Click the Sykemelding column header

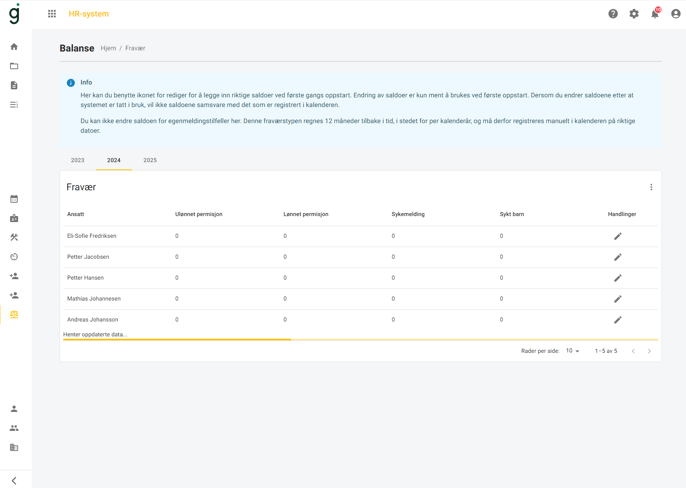408,214
